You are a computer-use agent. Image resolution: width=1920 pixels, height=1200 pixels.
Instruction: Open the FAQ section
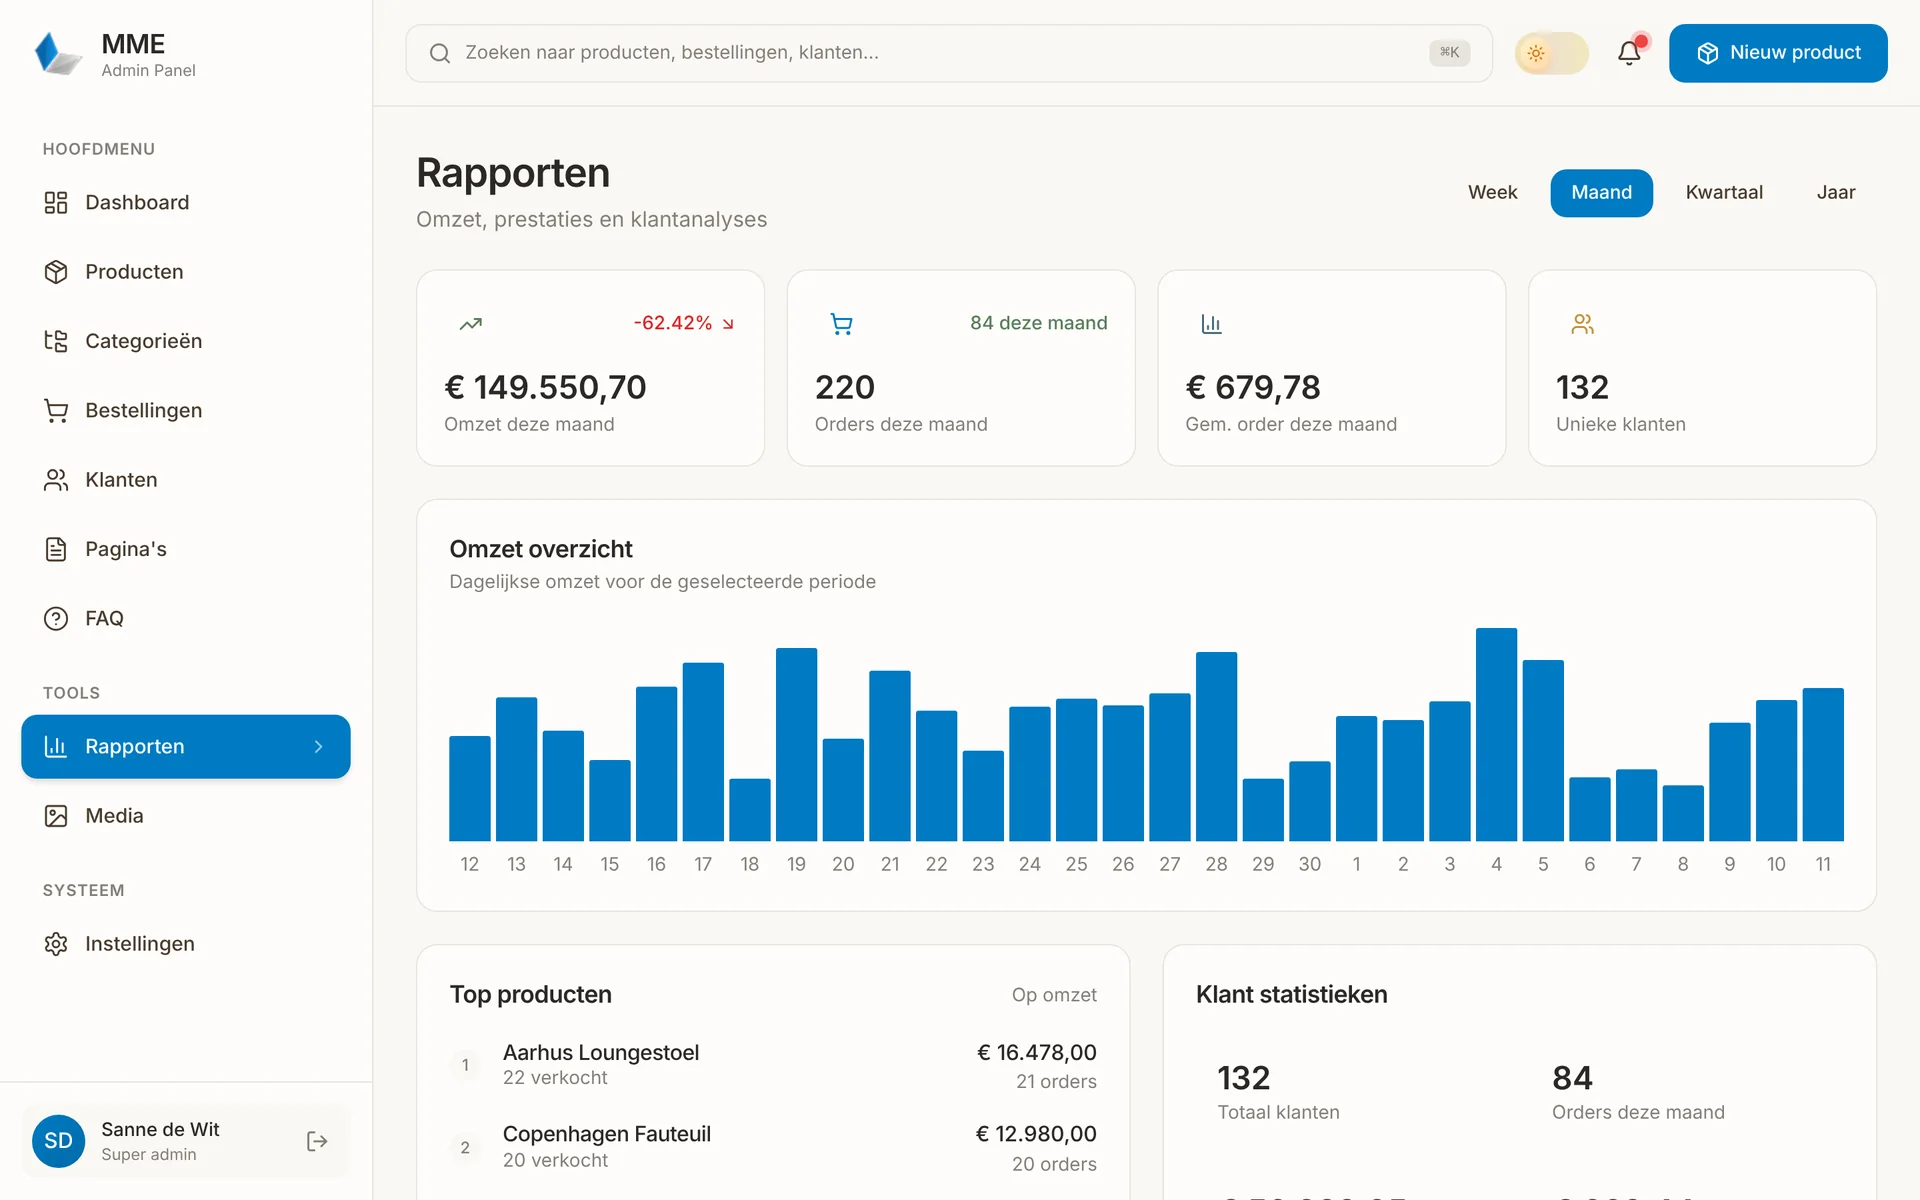point(185,619)
